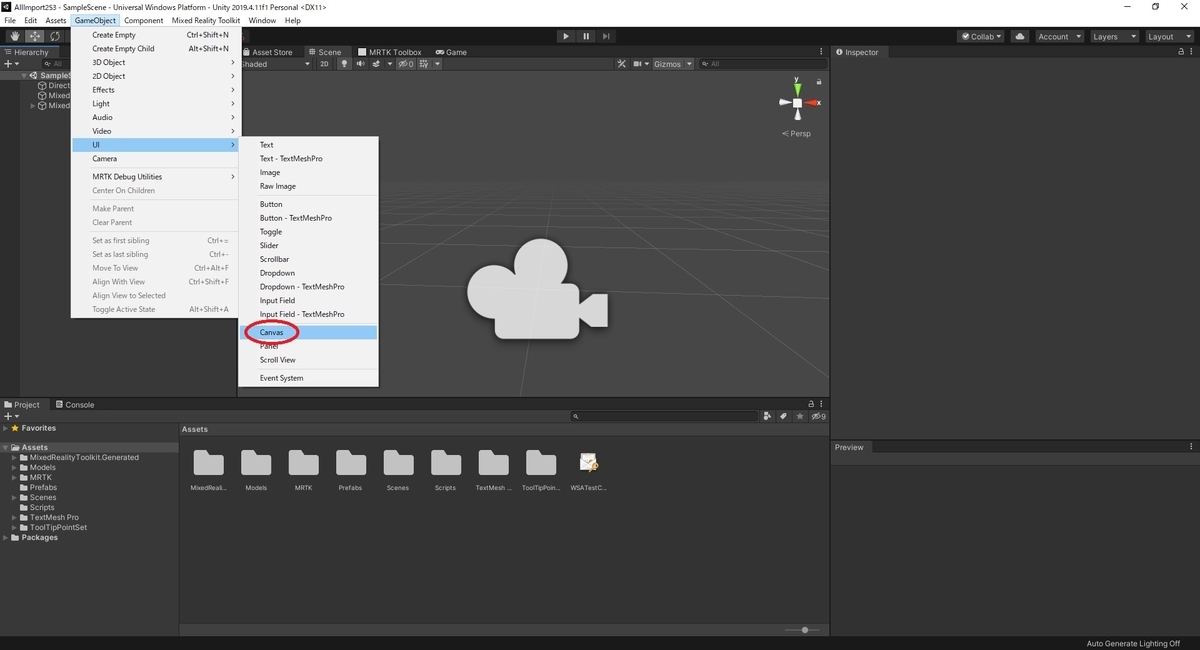The width and height of the screenshot is (1200, 650).
Task: Expand MixedRealityToolkit.Generated folder in tree
Action: (15, 458)
